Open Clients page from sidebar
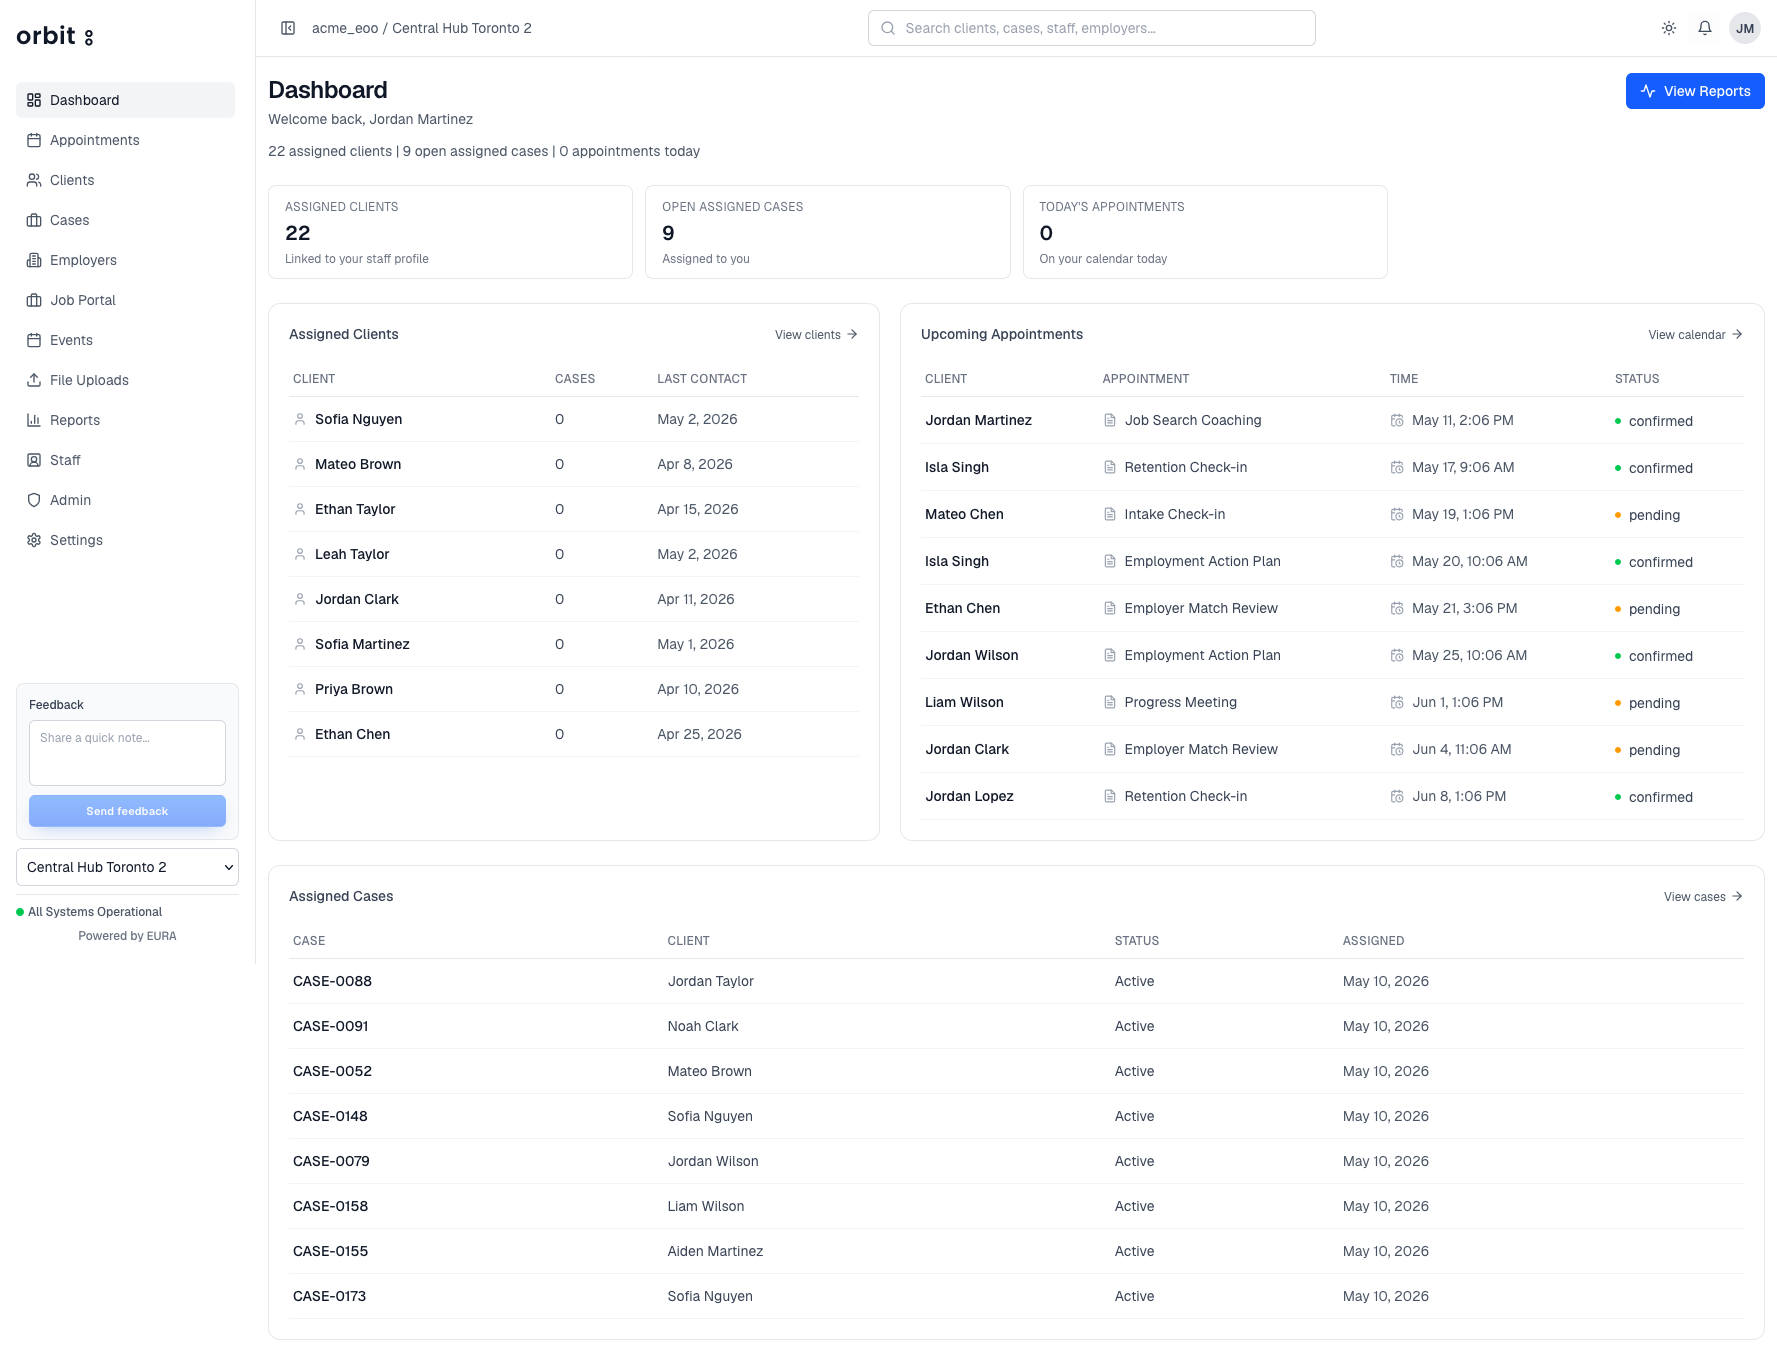Screen dimensions: 1777x1364 click(x=125, y=180)
